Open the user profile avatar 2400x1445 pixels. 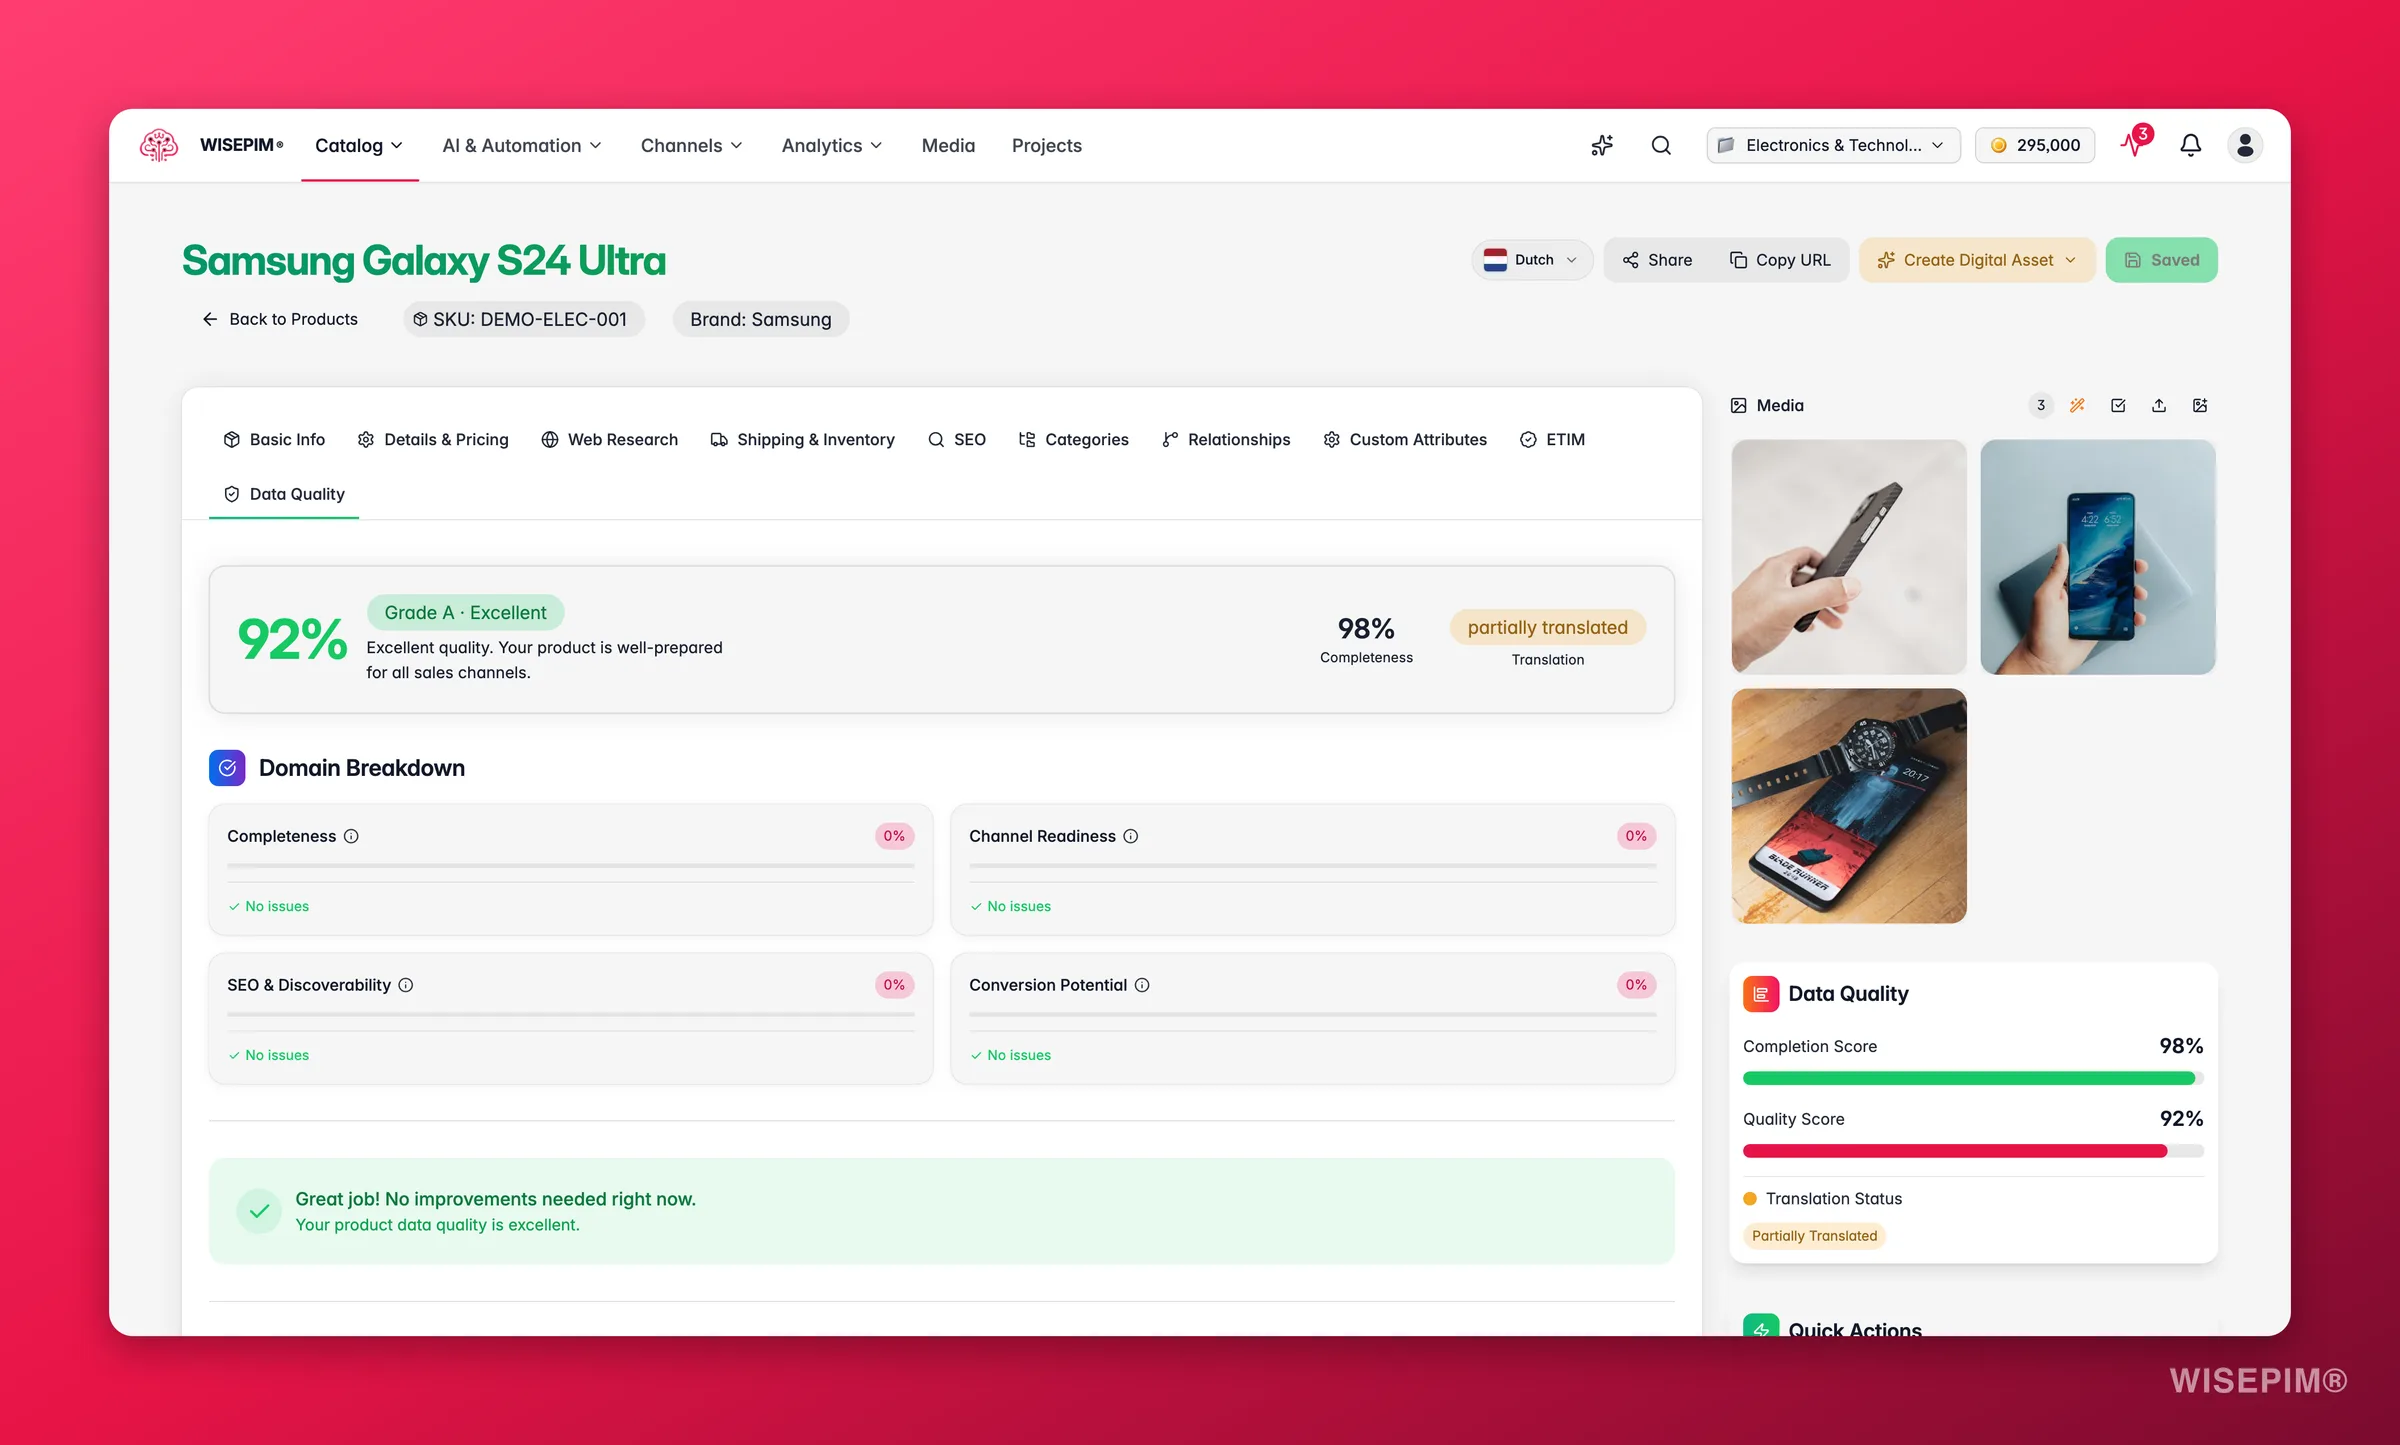point(2245,145)
